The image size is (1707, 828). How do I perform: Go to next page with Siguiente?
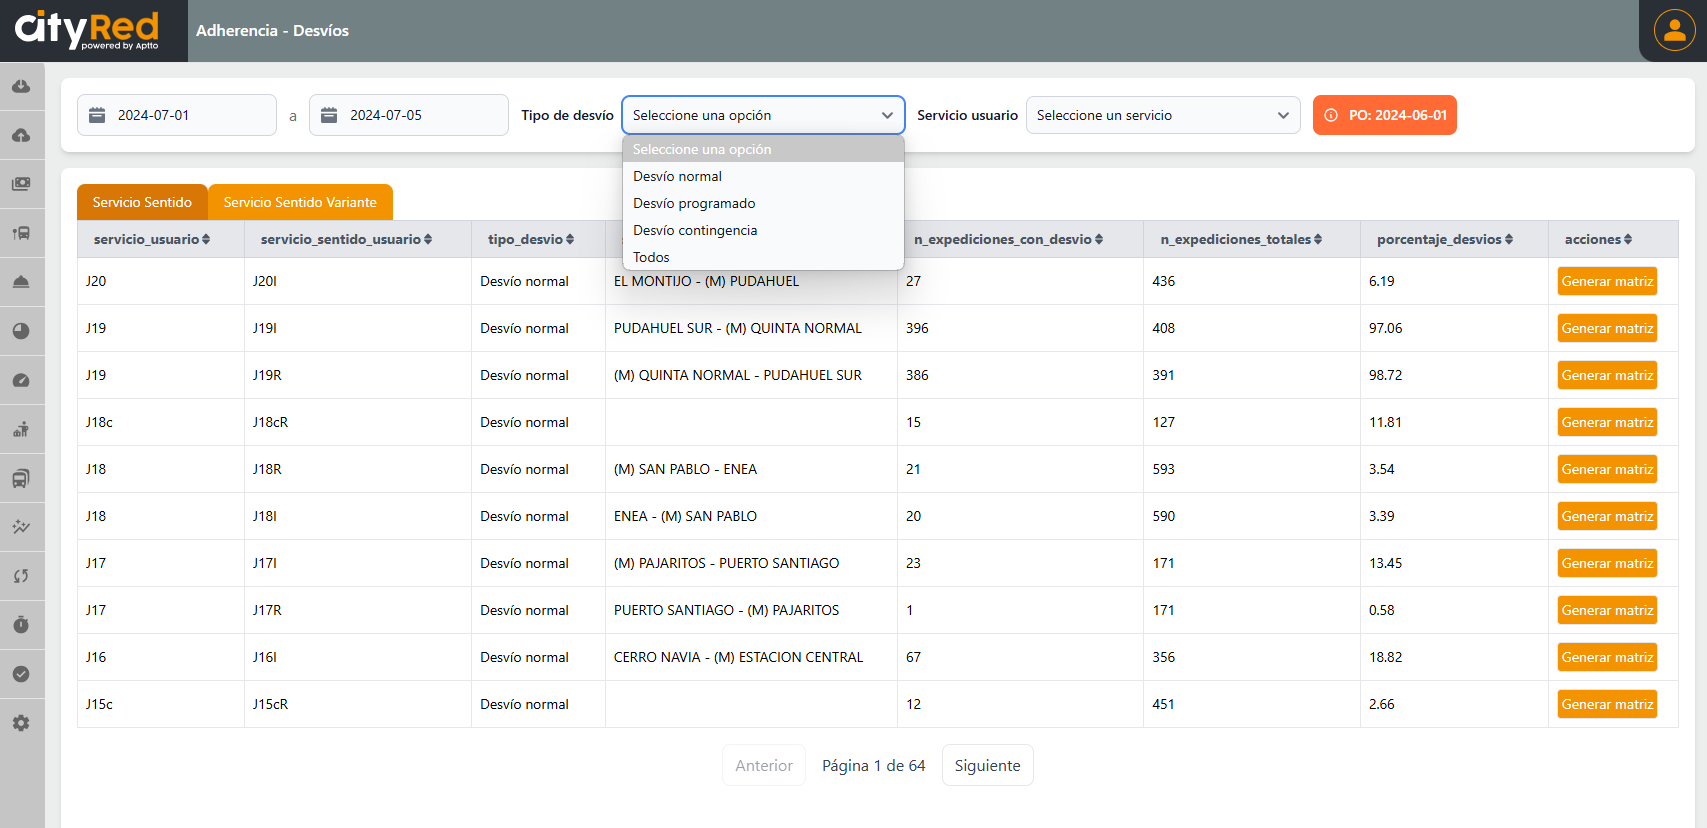(987, 766)
